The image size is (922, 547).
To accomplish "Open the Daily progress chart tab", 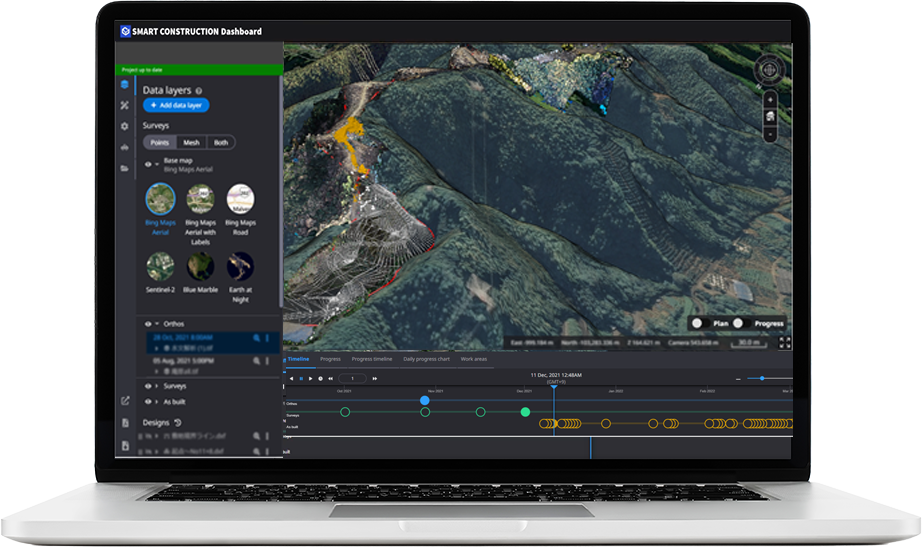I will pos(426,359).
